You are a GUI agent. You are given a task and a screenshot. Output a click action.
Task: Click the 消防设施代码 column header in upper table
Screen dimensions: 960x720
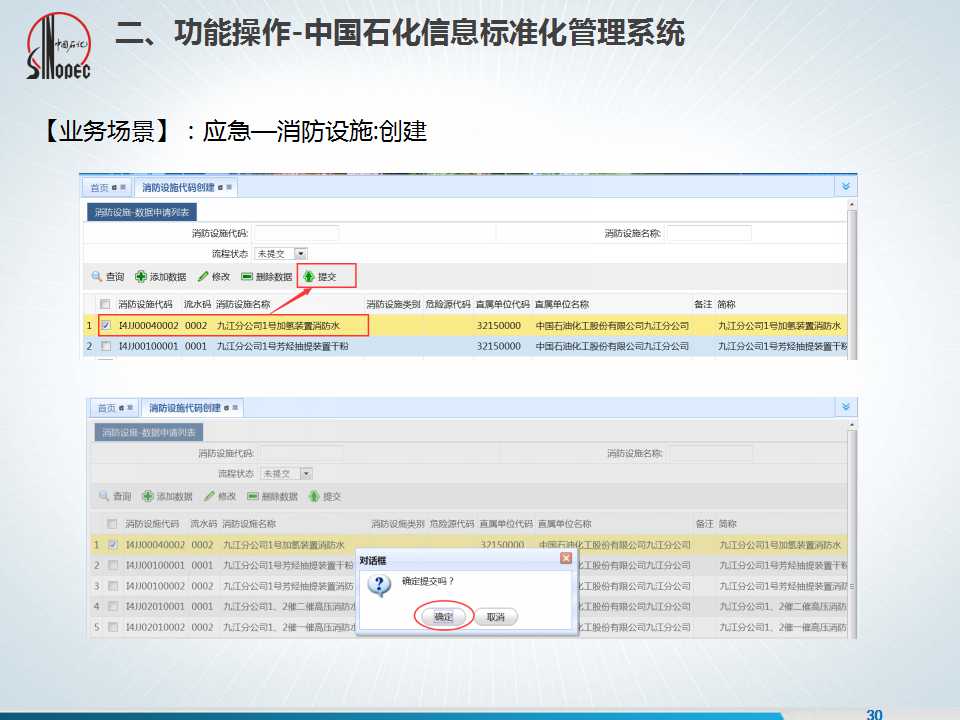coord(145,304)
